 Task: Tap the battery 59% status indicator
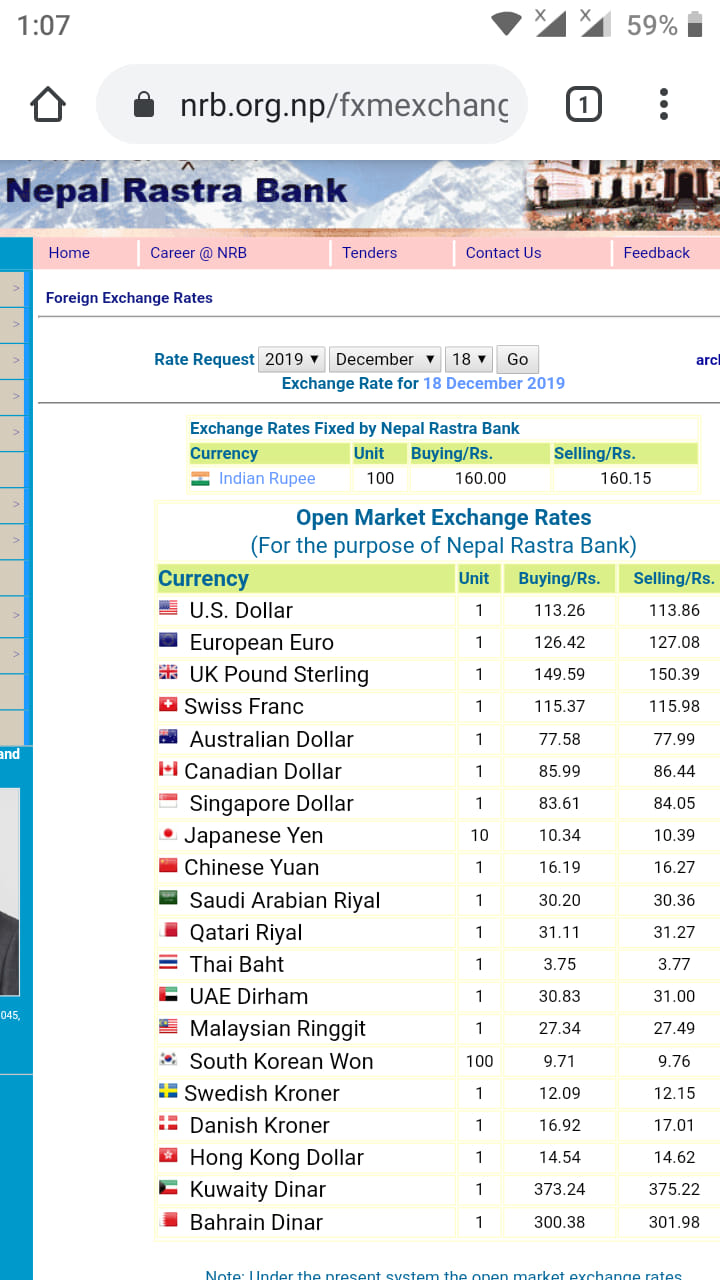[x=664, y=25]
